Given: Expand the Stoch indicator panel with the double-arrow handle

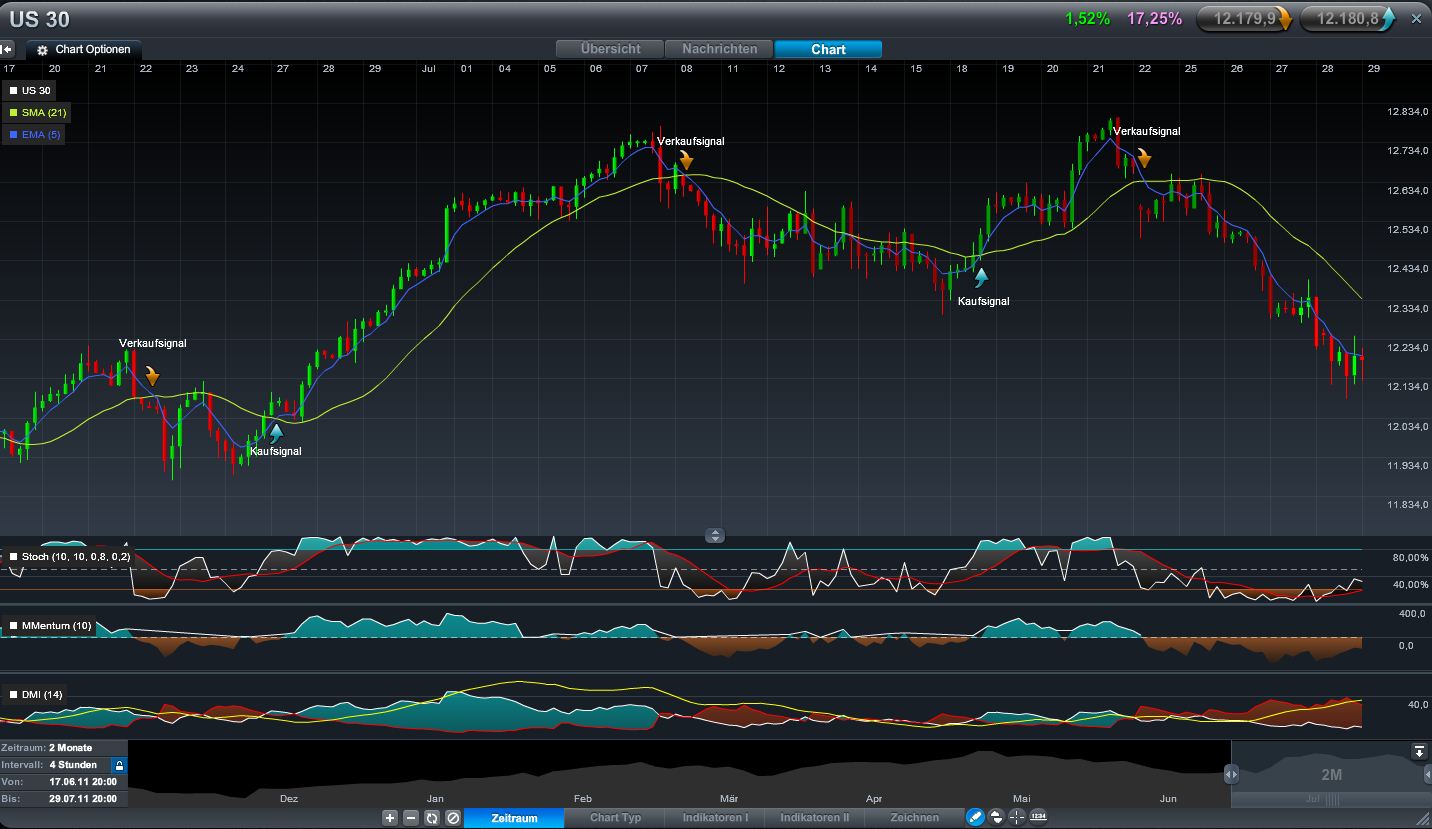Looking at the screenshot, I should [x=715, y=536].
